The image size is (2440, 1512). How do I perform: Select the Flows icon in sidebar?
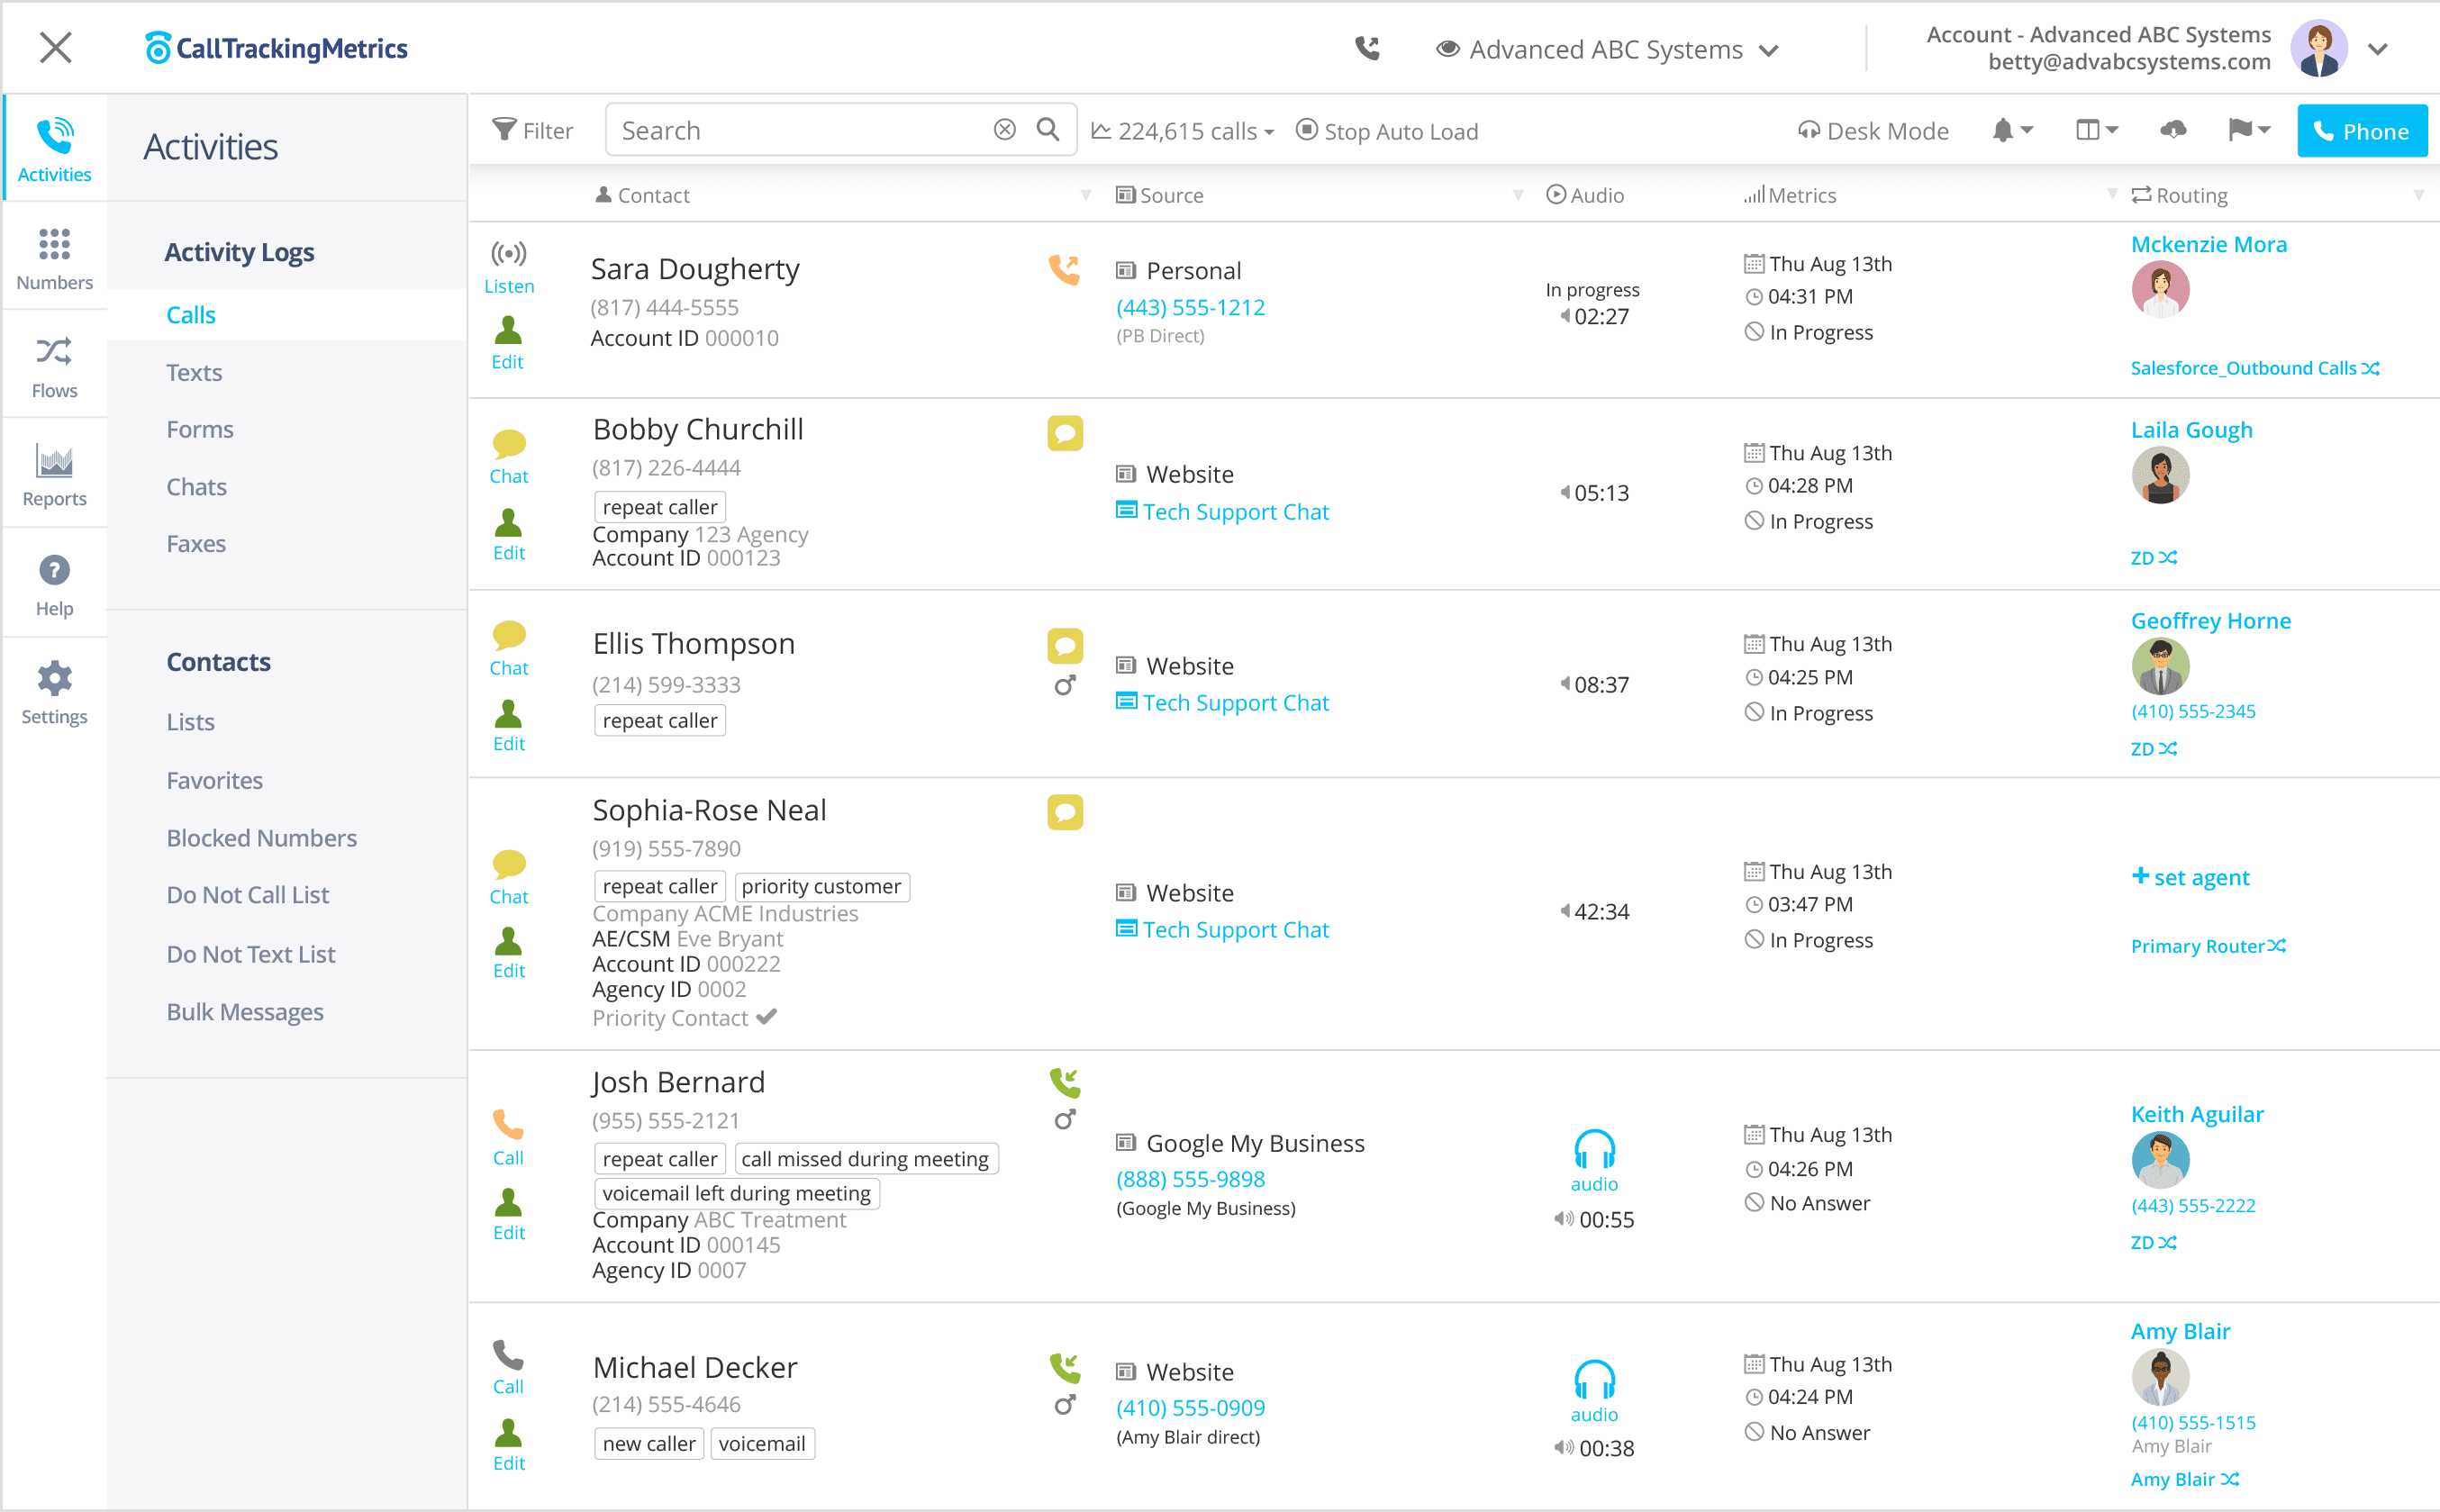pos(54,365)
